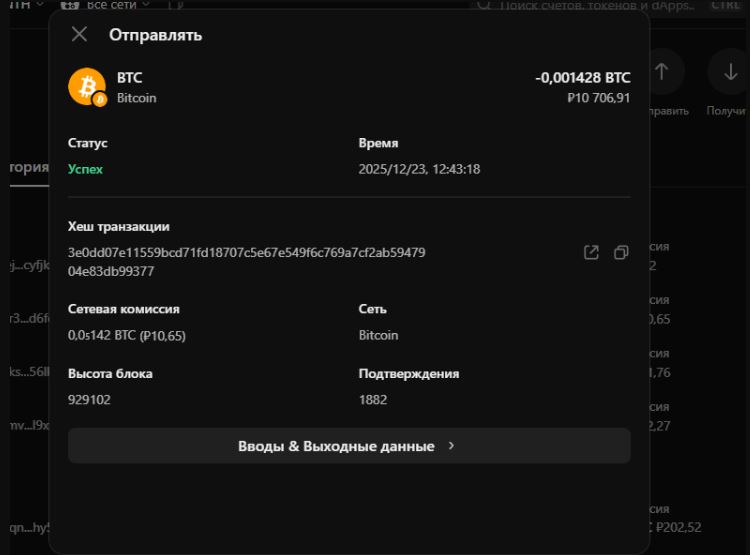Open history entry ending in cyfjk
Image resolution: width=750 pixels, height=555 pixels.
(27, 266)
